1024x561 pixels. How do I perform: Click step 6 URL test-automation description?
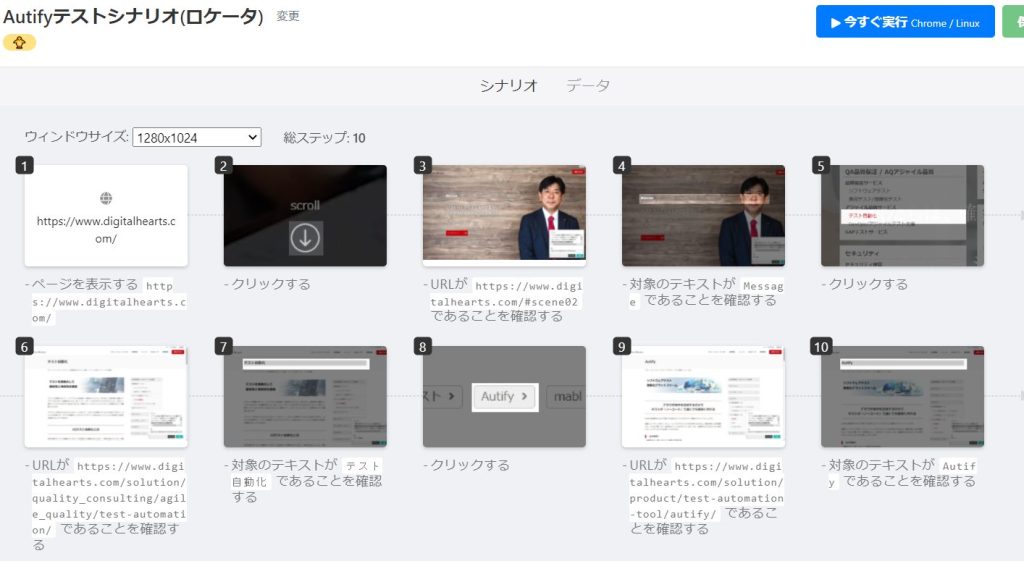tap(106, 505)
